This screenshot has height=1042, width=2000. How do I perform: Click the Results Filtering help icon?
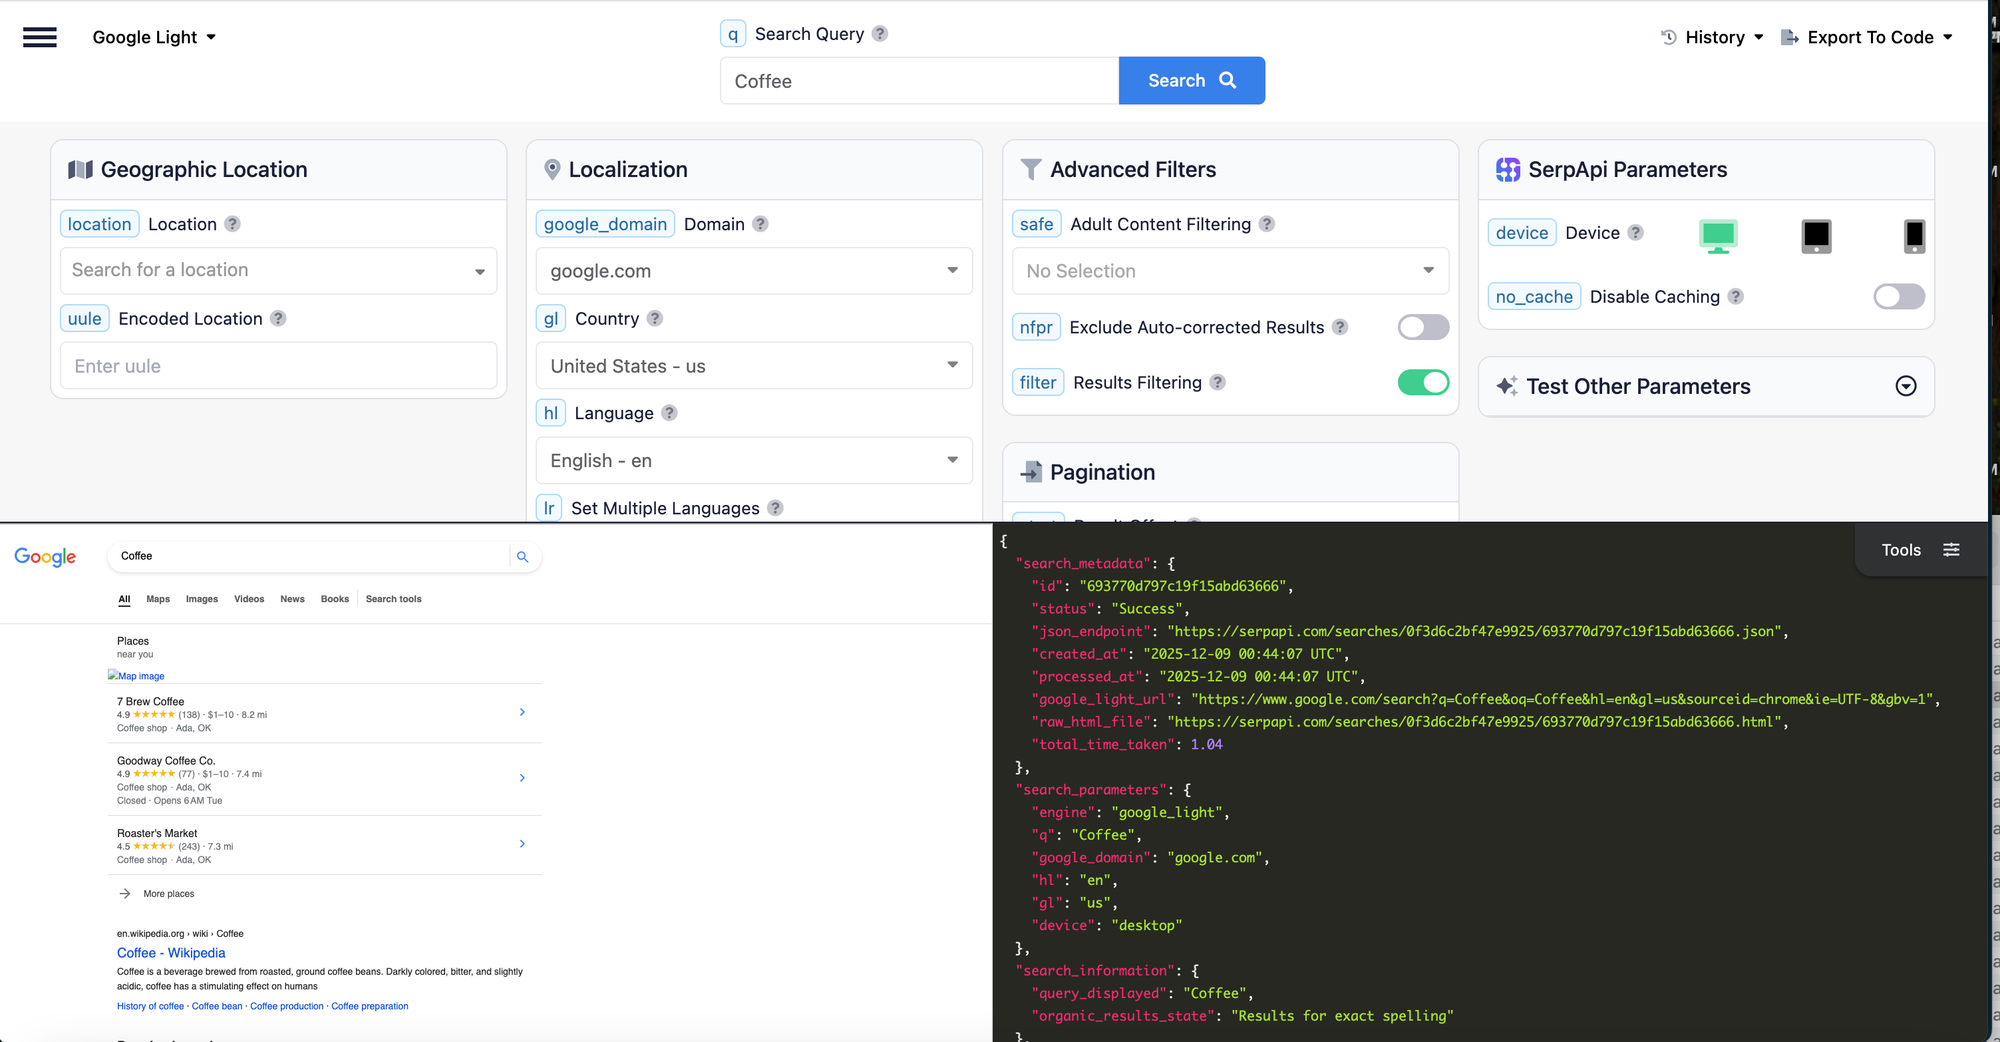1218,382
